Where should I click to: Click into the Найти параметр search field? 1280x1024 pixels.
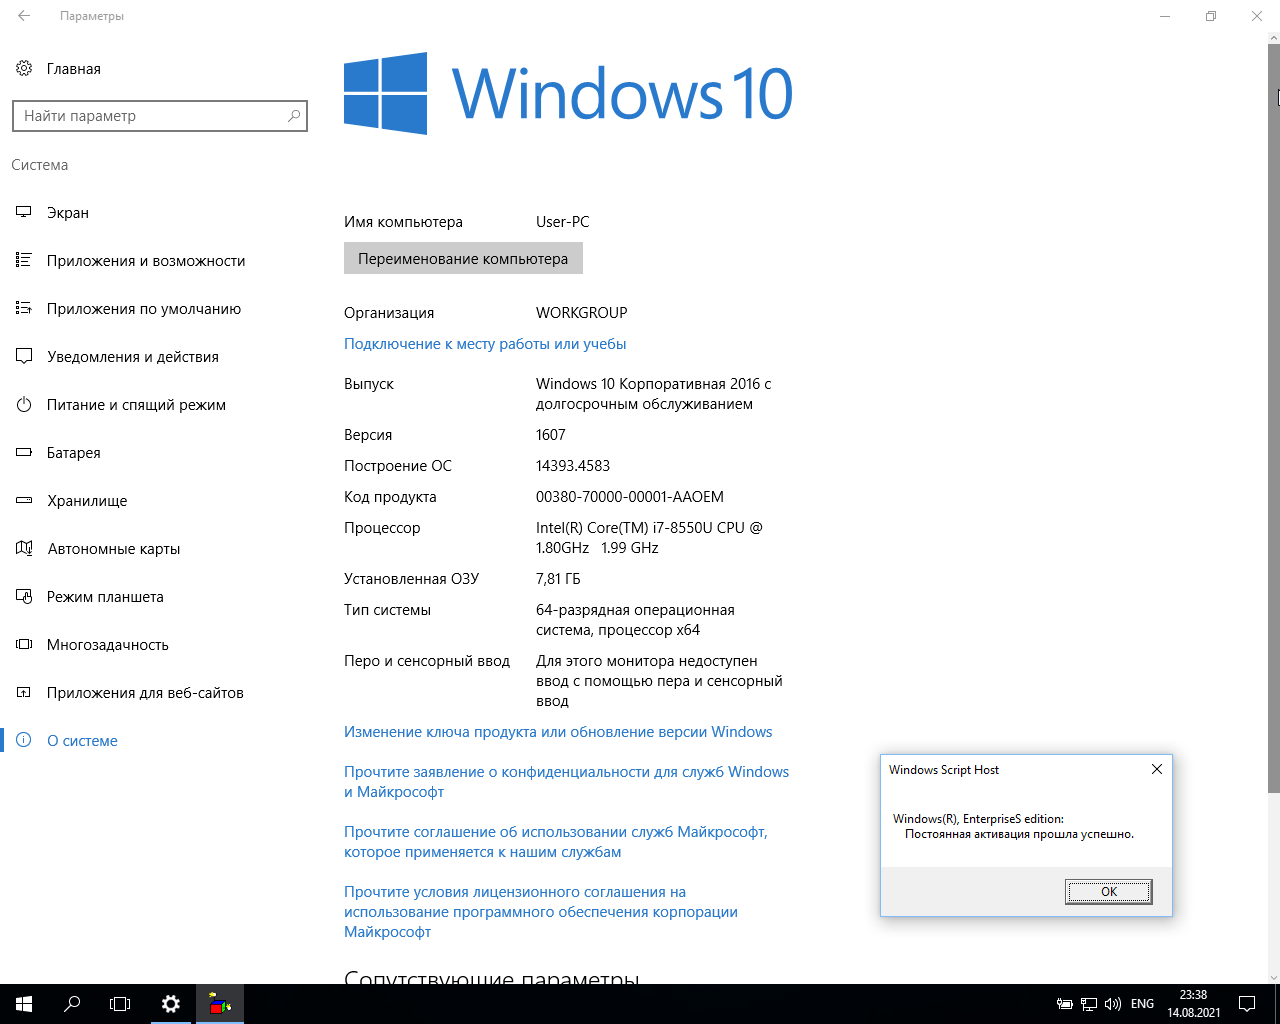[x=150, y=116]
